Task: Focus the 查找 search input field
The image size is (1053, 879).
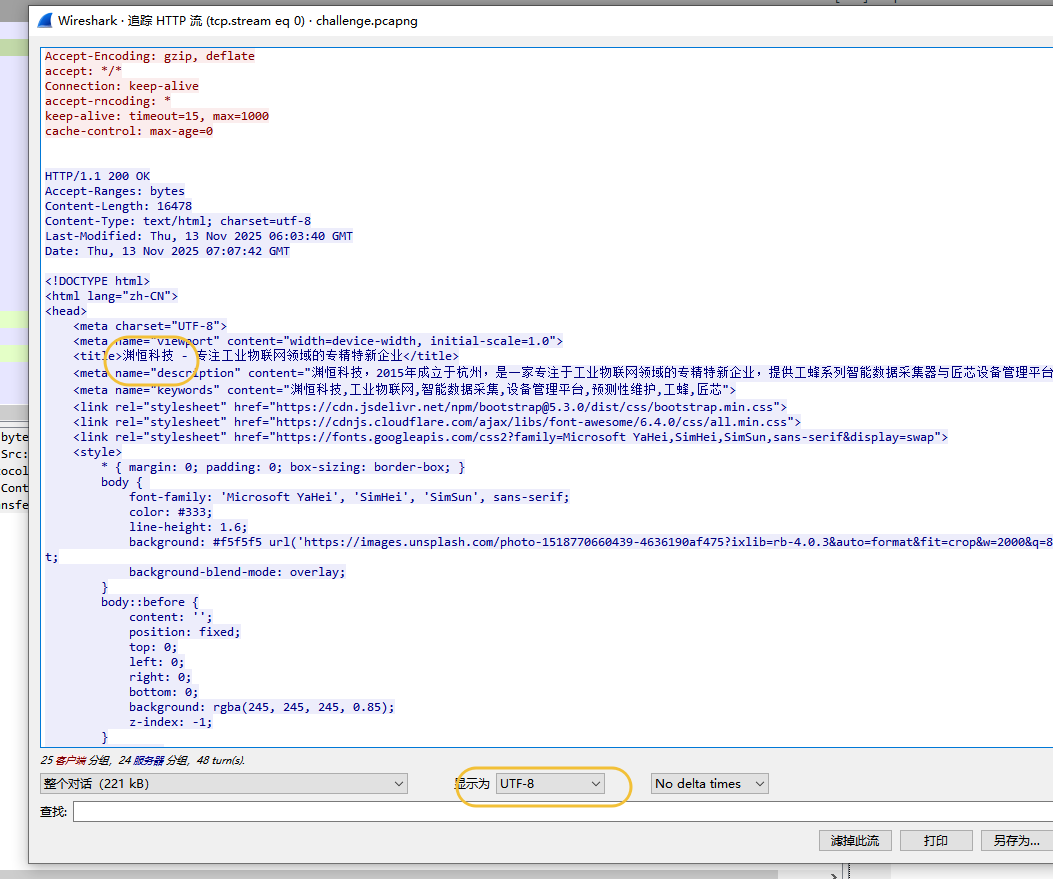Action: coord(560,812)
